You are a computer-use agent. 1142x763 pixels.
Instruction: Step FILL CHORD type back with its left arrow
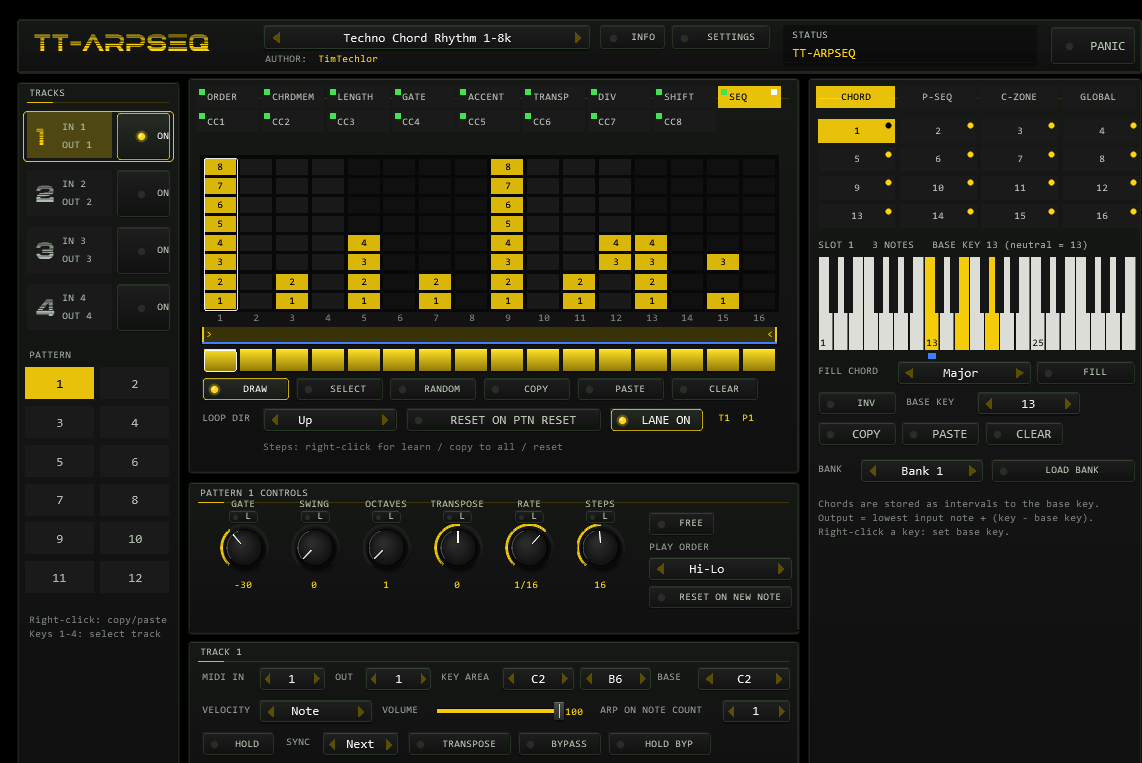click(x=909, y=373)
